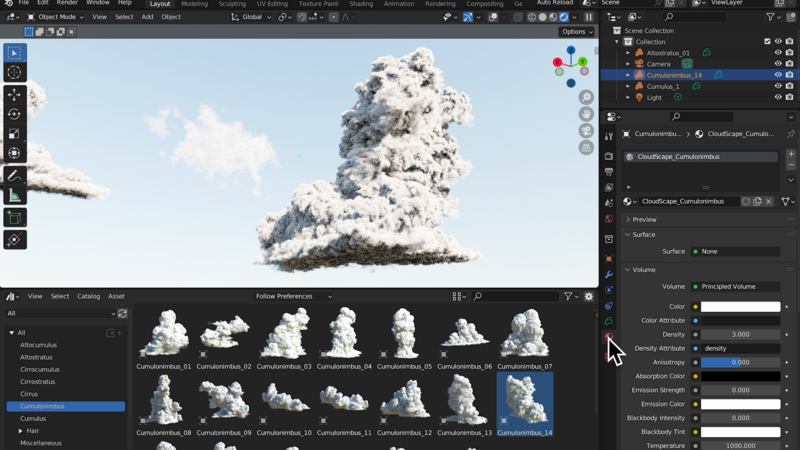This screenshot has width=800, height=450.
Task: Toggle the material fake user shield
Action: click(x=746, y=202)
